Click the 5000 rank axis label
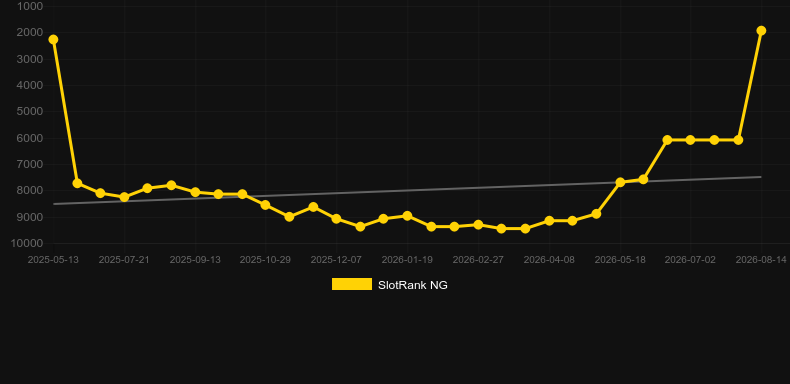This screenshot has width=790, height=384. click(x=30, y=111)
